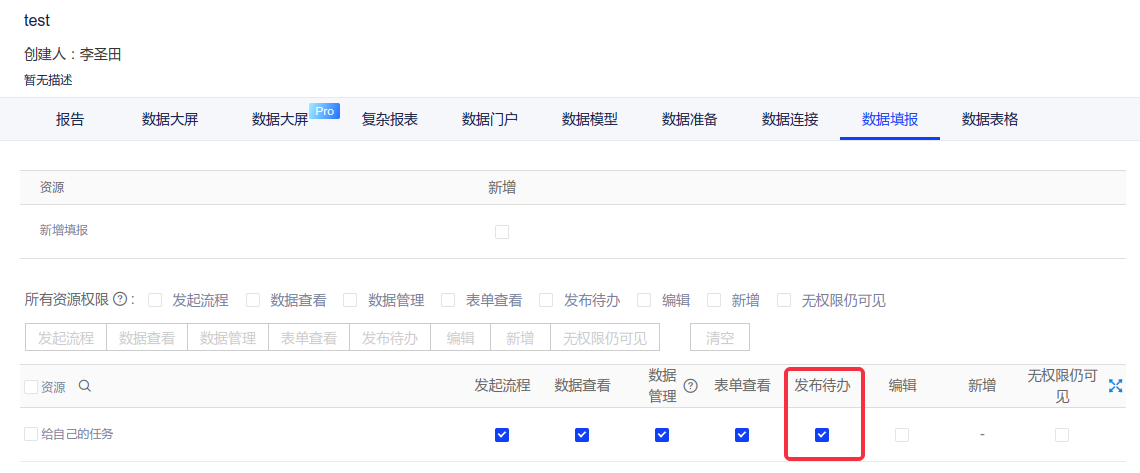Enable 编辑 checkbox for 给自己的任务
The width and height of the screenshot is (1140, 473).
coord(902,435)
